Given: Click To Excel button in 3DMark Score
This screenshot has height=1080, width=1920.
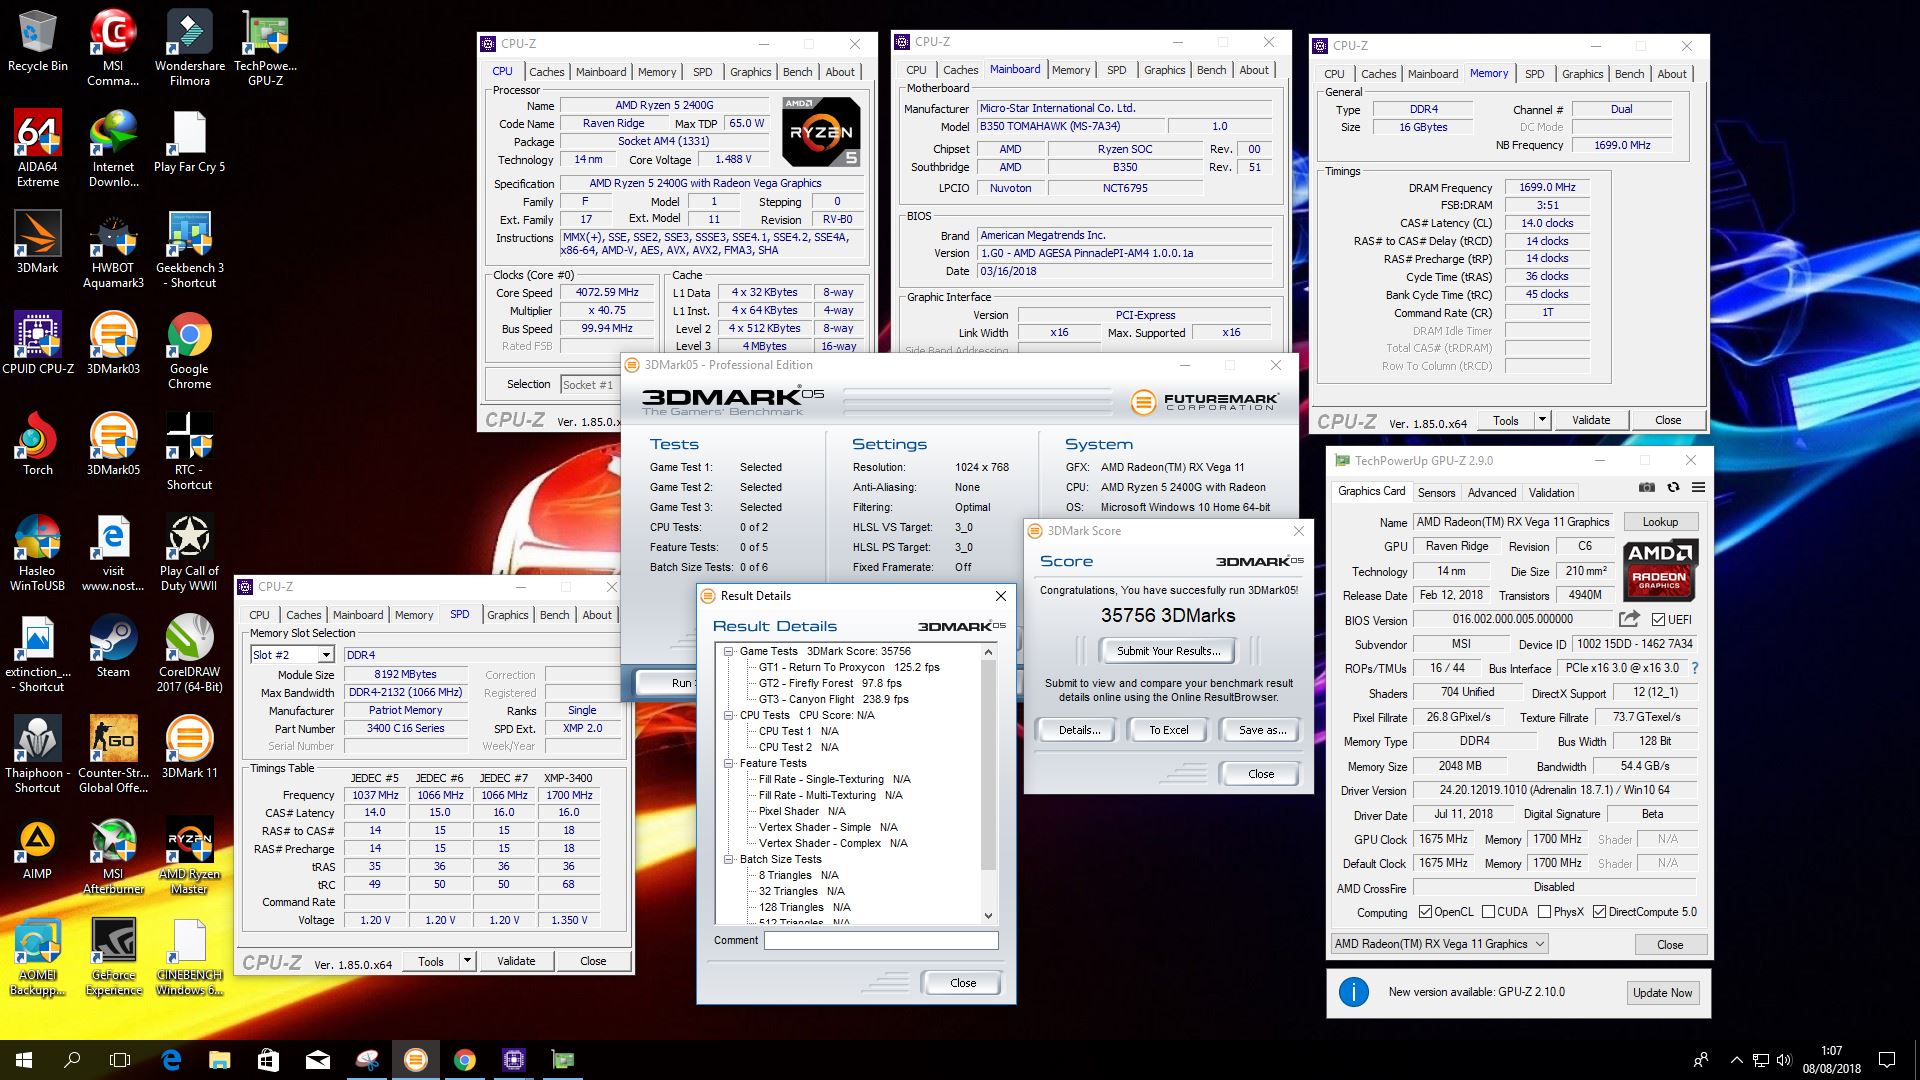Looking at the screenshot, I should coord(1168,730).
